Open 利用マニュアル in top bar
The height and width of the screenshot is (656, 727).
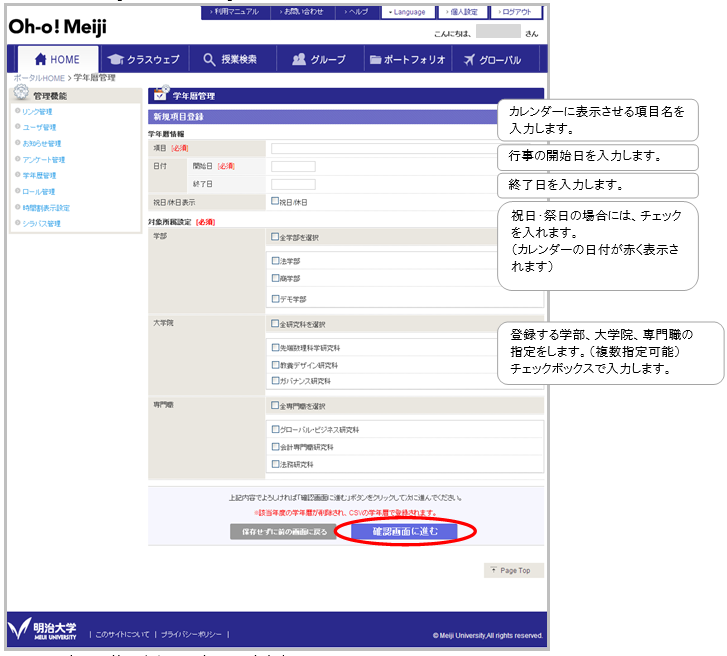point(235,12)
